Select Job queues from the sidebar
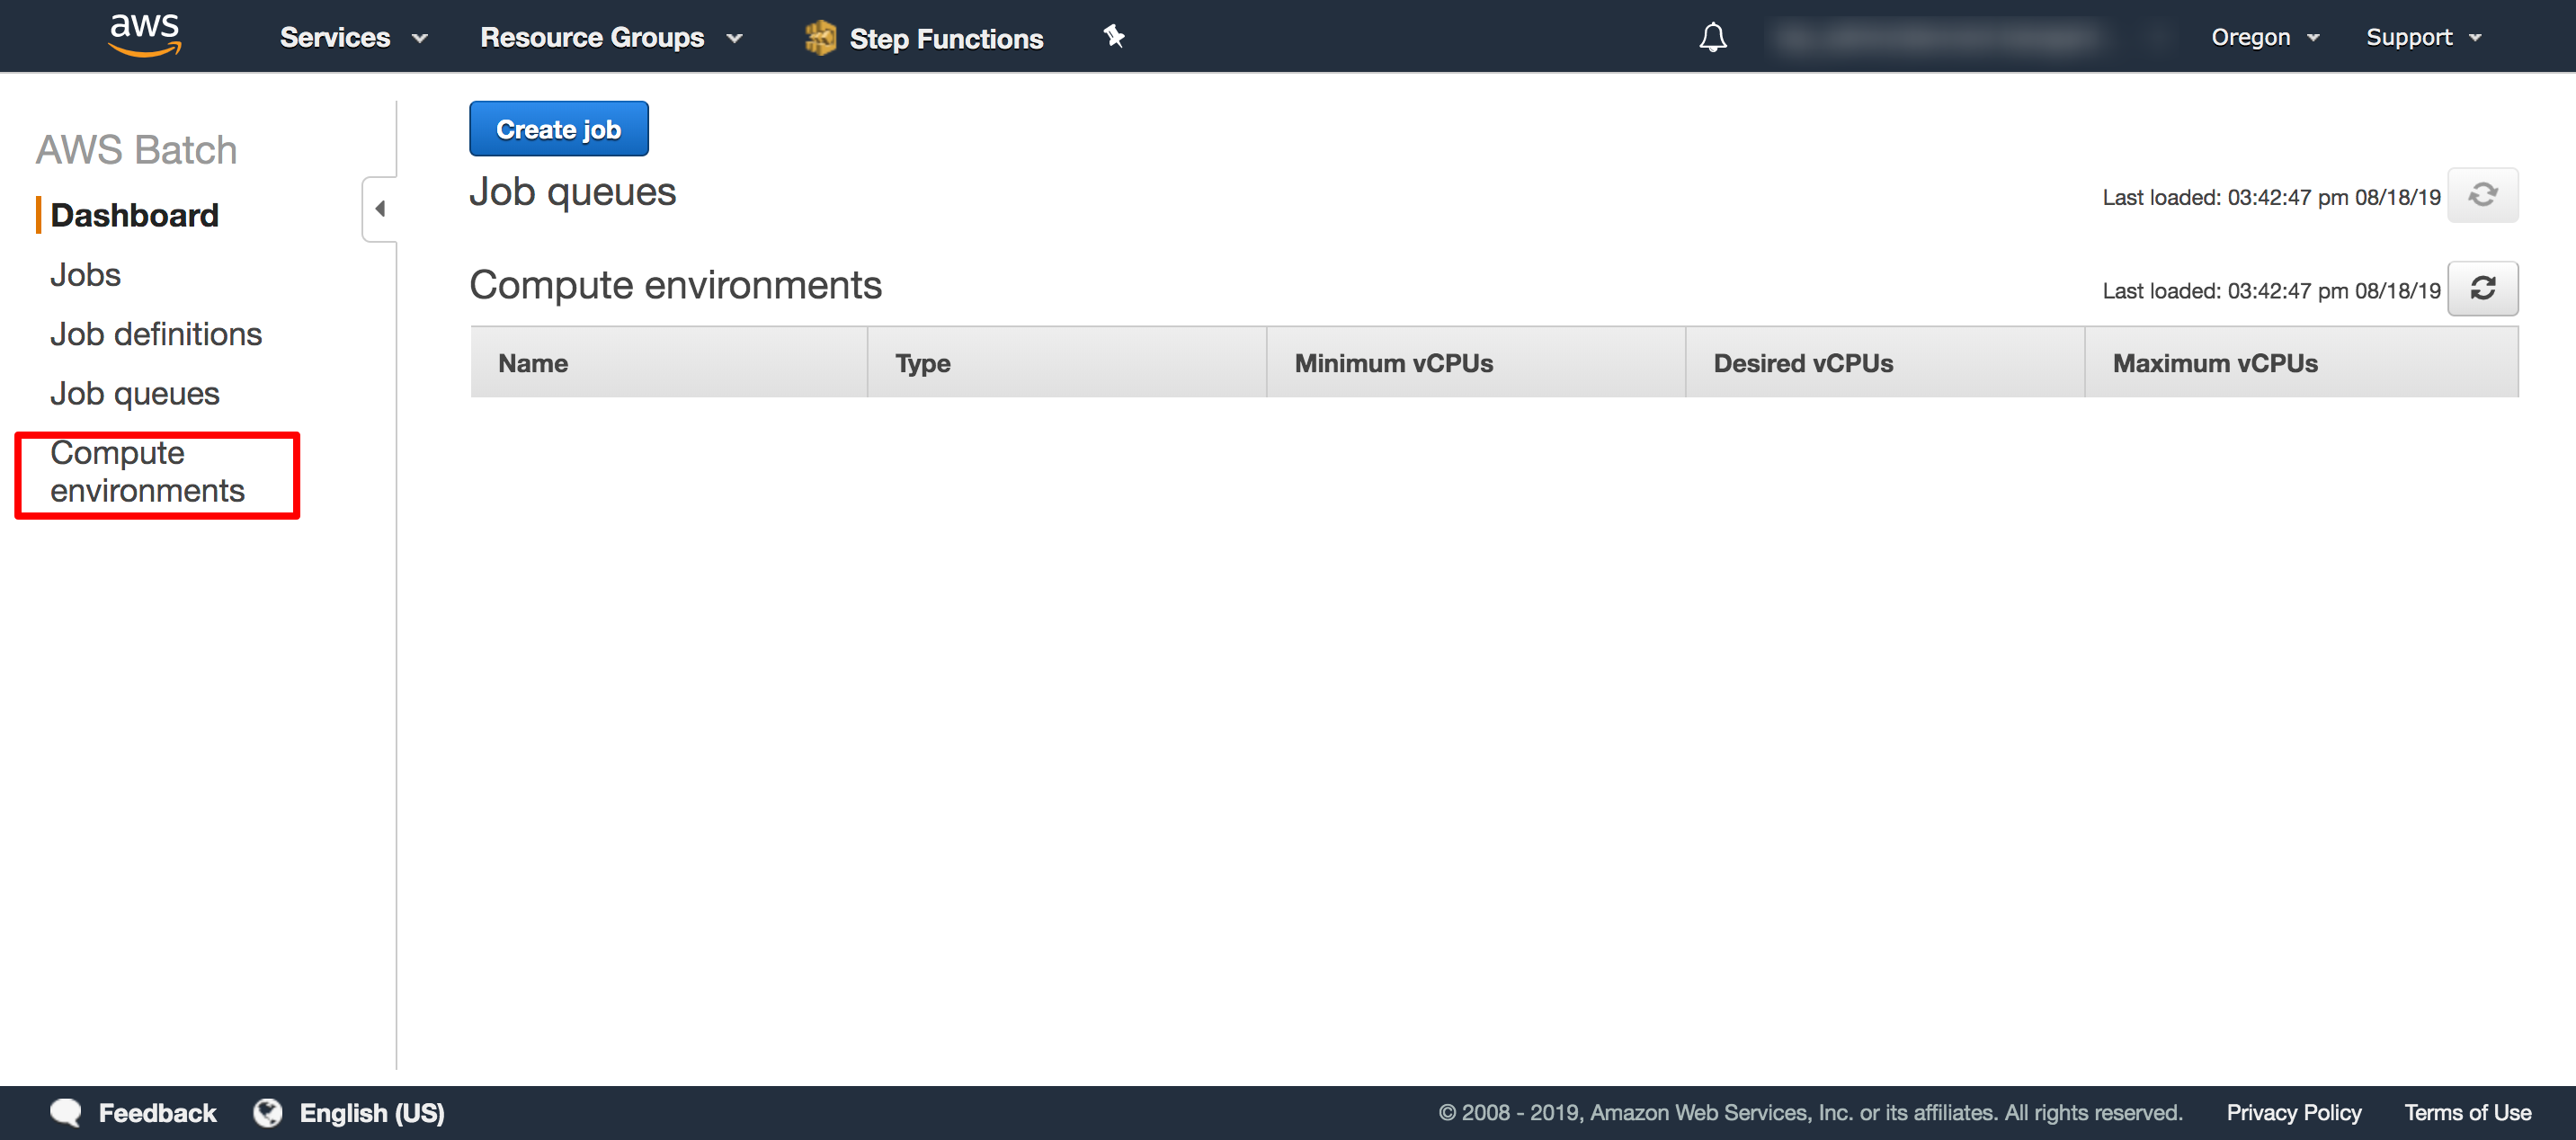This screenshot has height=1140, width=2576. (x=137, y=393)
